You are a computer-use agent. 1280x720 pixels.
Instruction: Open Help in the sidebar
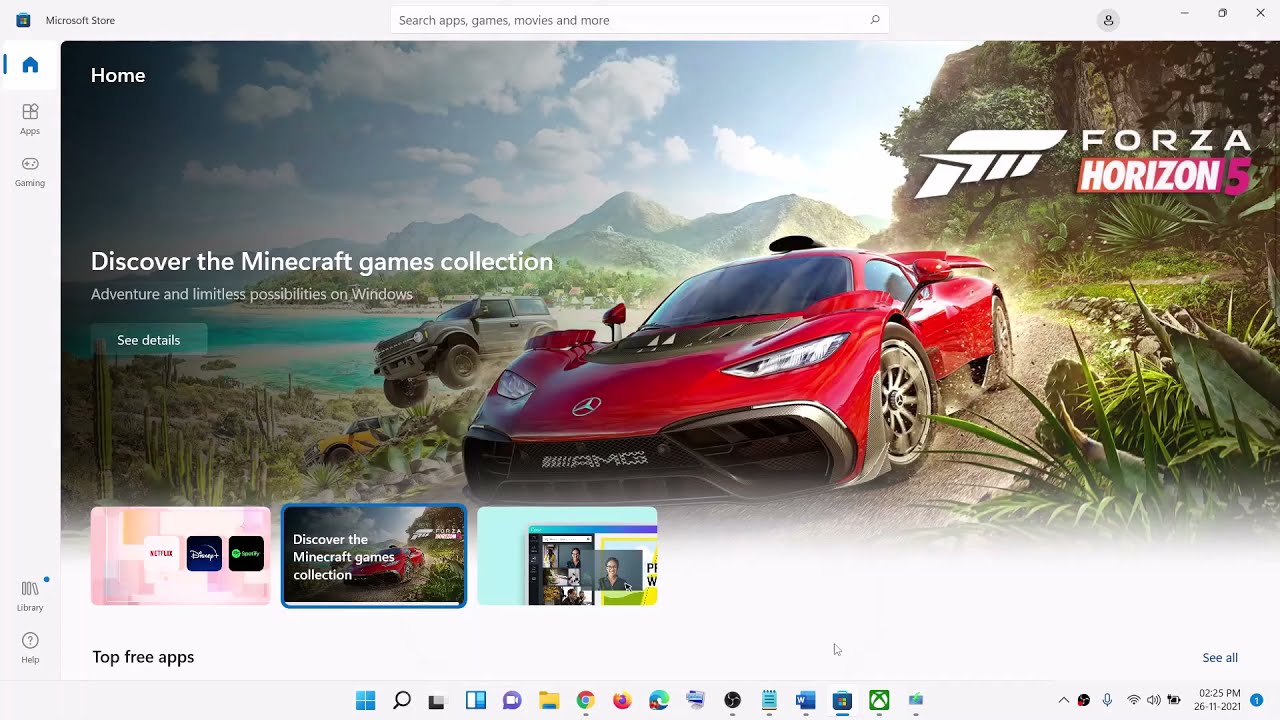coord(30,648)
